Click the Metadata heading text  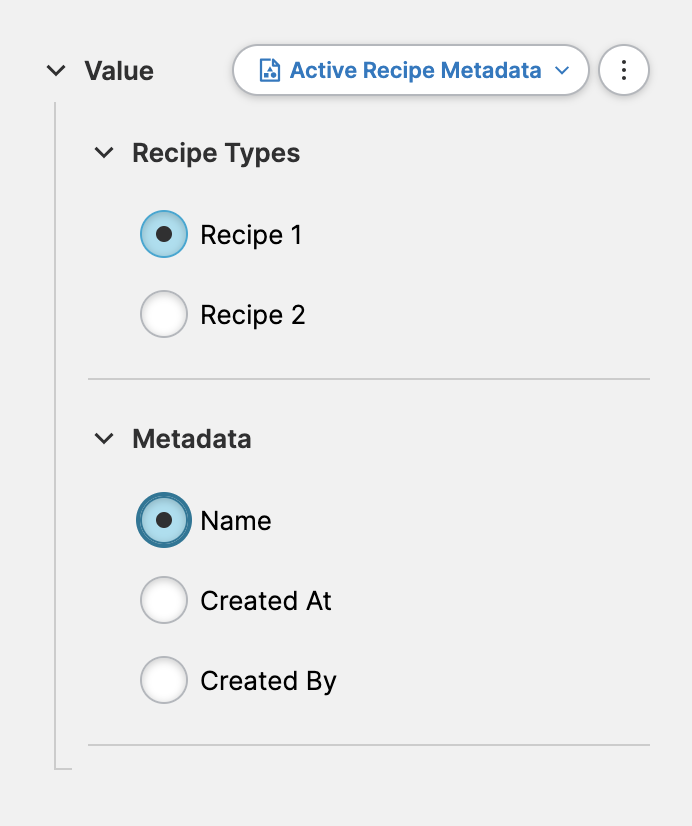coord(192,439)
